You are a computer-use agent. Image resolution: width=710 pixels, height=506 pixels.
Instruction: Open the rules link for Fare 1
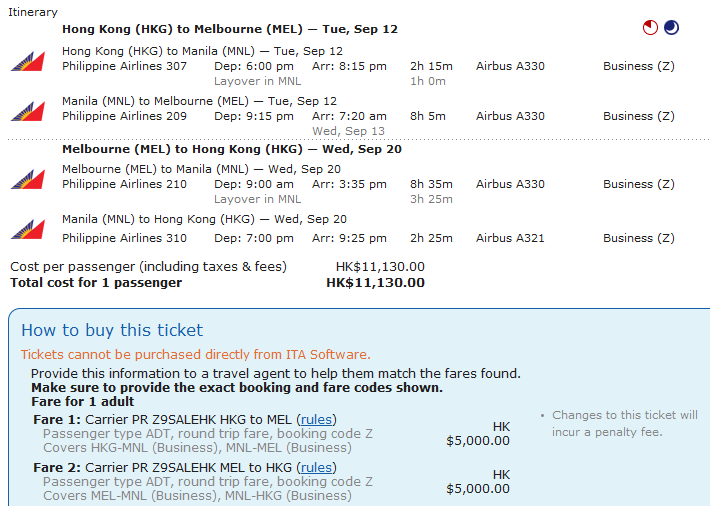pyautogui.click(x=316, y=419)
